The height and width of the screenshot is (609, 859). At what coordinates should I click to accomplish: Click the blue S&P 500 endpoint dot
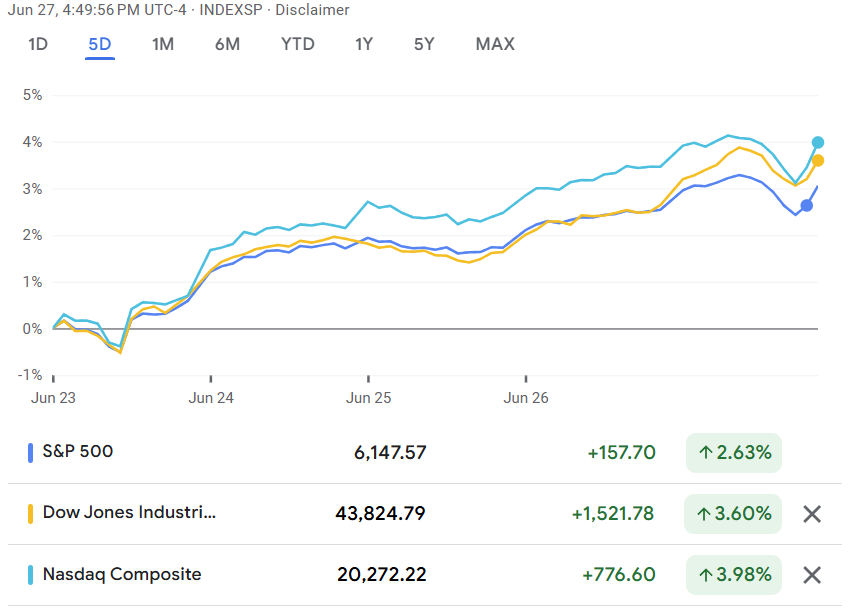click(806, 205)
